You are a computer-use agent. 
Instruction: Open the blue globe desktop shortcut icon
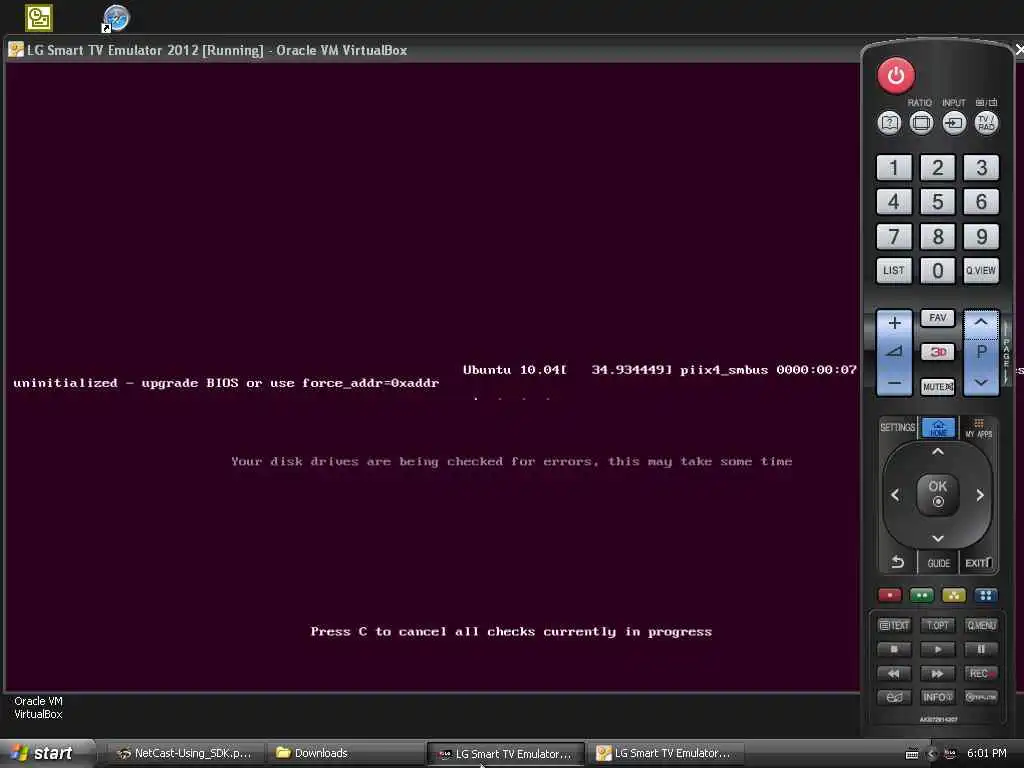[116, 18]
